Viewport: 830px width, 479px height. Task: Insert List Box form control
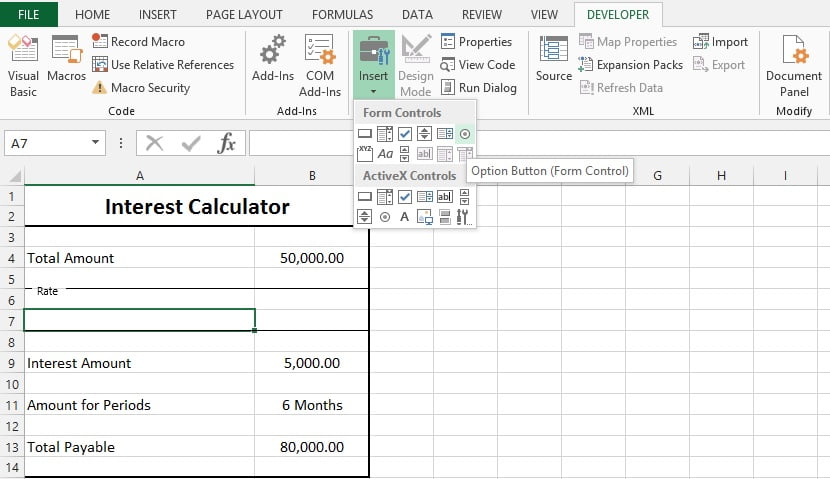(x=445, y=134)
